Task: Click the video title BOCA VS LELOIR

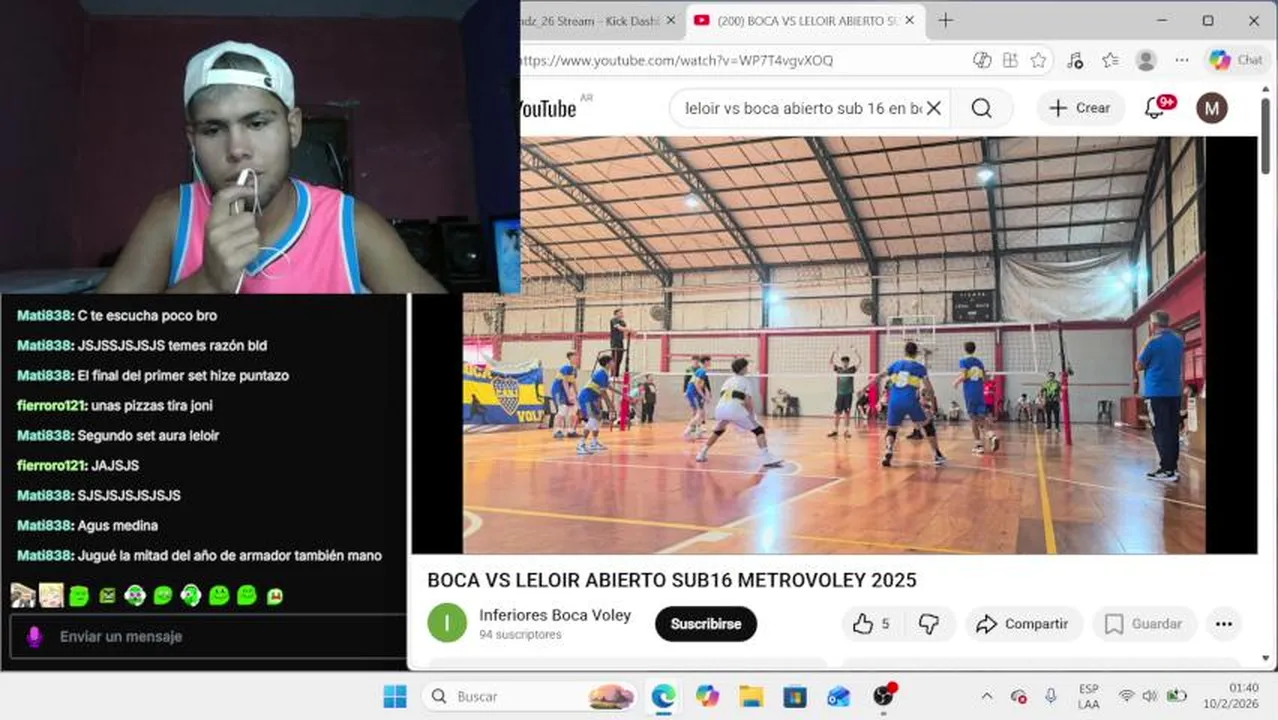Action: [x=672, y=580]
